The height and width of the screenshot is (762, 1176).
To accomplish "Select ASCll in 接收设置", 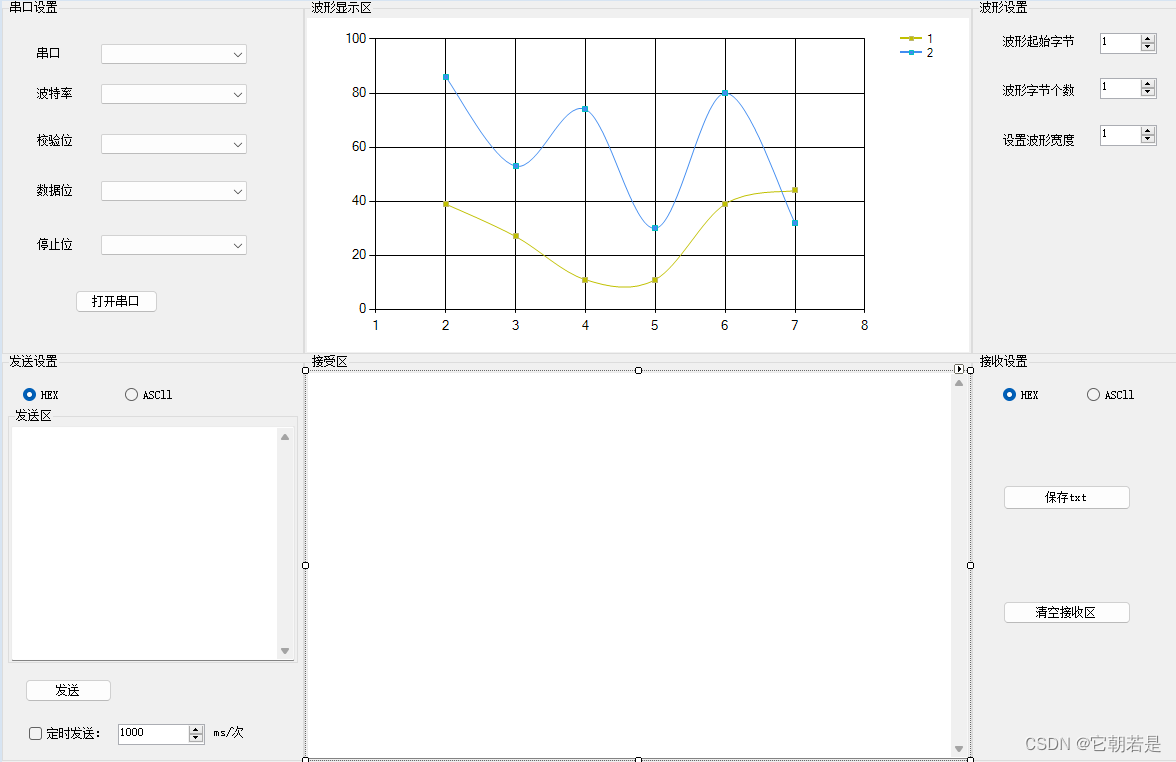I will pyautogui.click(x=1111, y=394).
